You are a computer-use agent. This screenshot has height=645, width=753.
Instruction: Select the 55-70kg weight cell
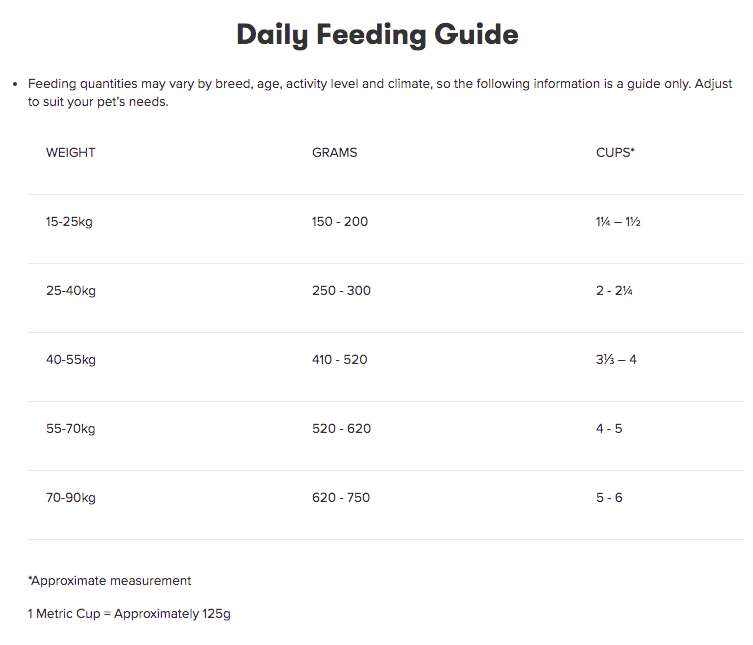[71, 429]
